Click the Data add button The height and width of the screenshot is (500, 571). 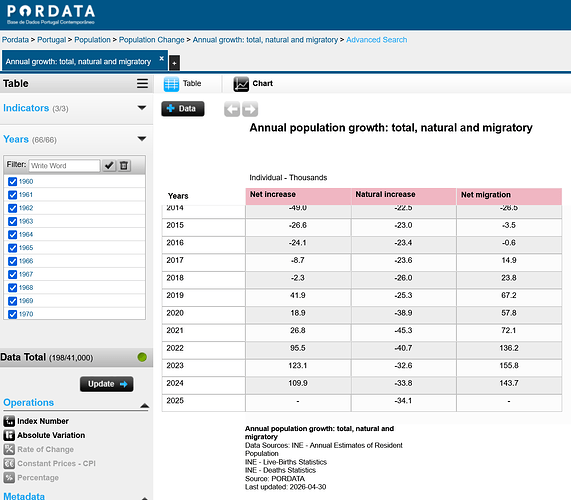coord(183,109)
